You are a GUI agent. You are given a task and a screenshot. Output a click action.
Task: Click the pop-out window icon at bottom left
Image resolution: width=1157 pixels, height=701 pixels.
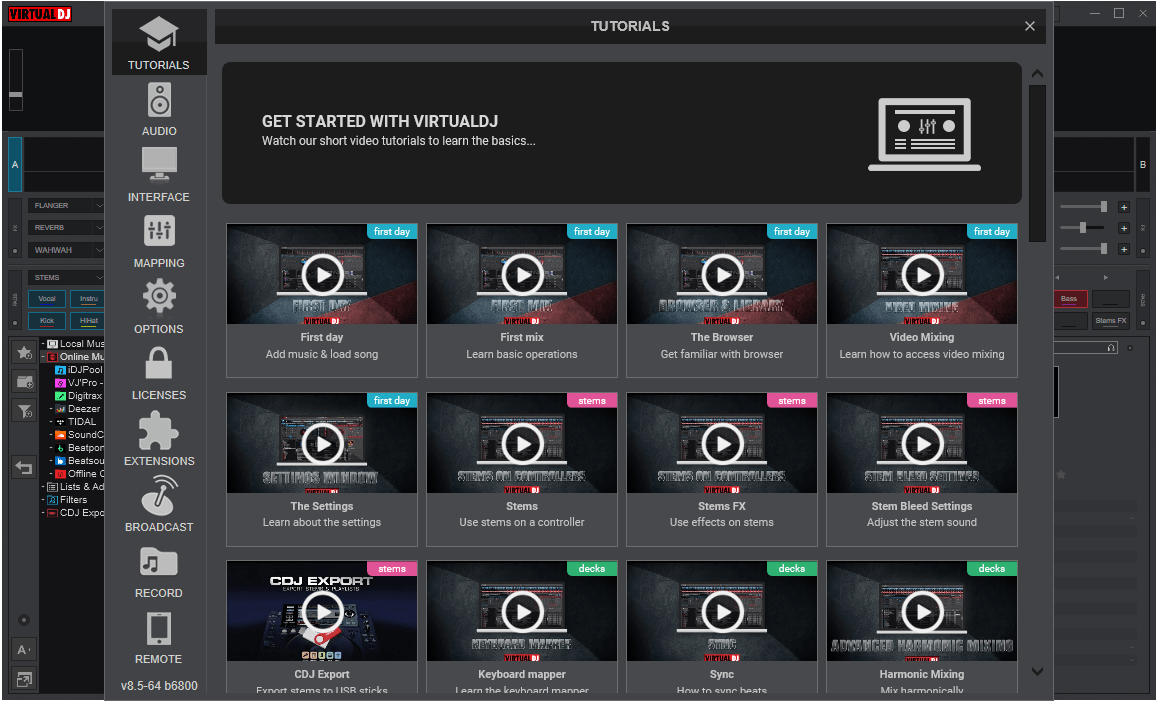click(x=24, y=680)
